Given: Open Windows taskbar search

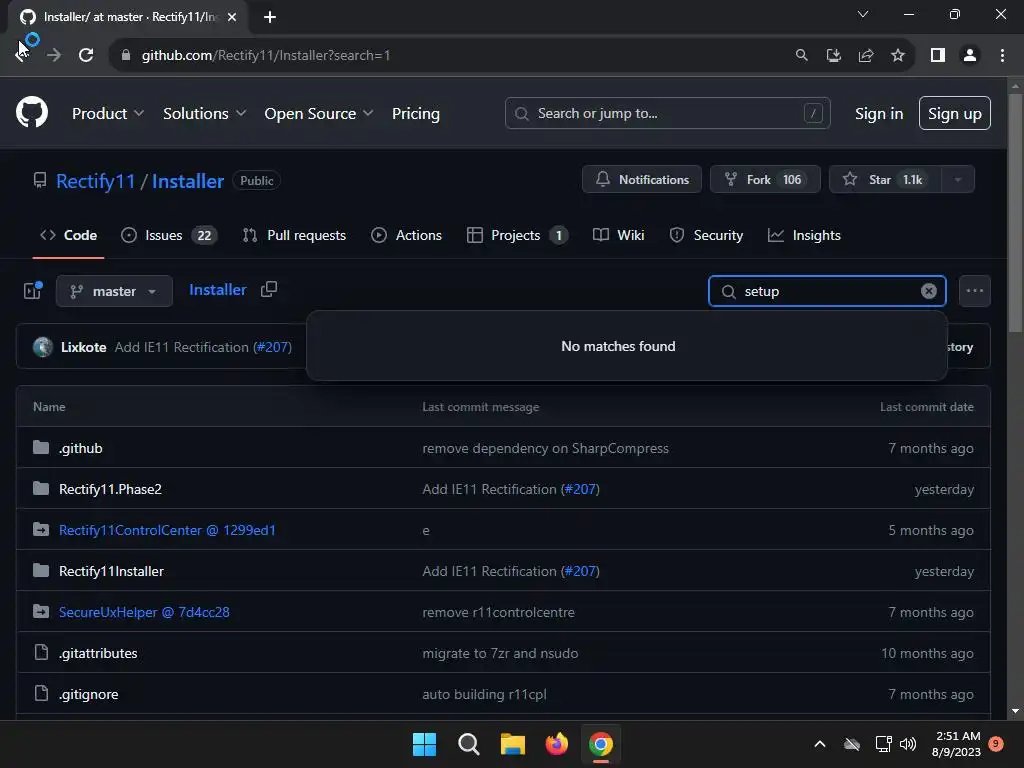Looking at the screenshot, I should click(469, 744).
